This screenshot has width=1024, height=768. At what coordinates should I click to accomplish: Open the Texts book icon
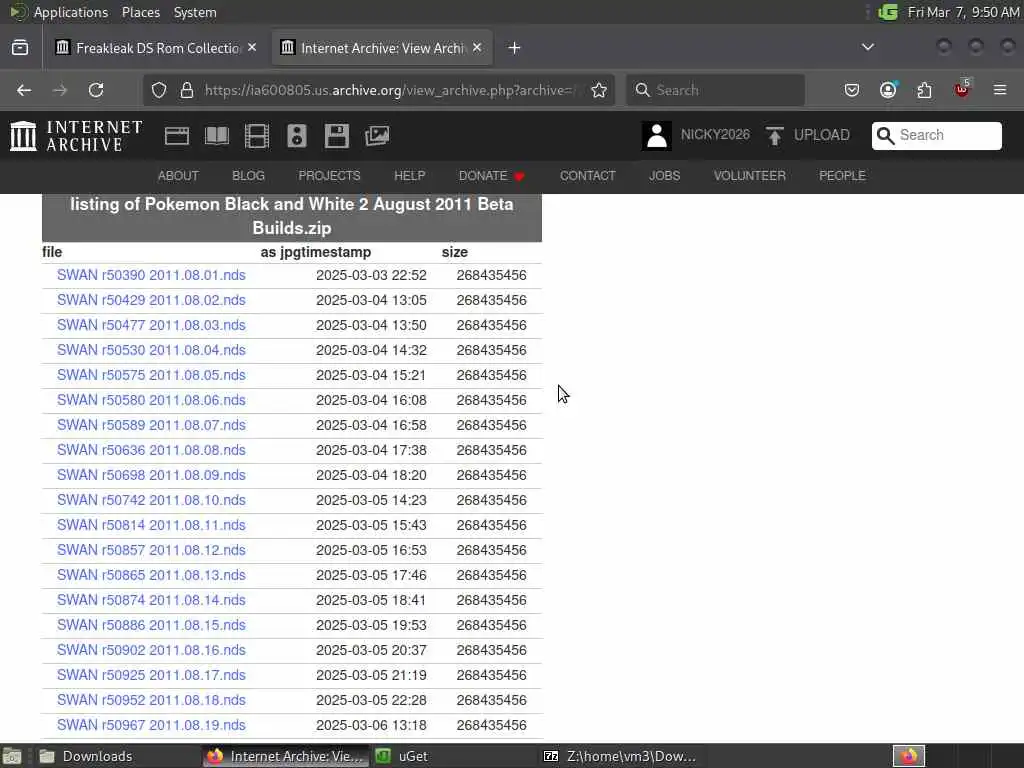[x=217, y=136]
